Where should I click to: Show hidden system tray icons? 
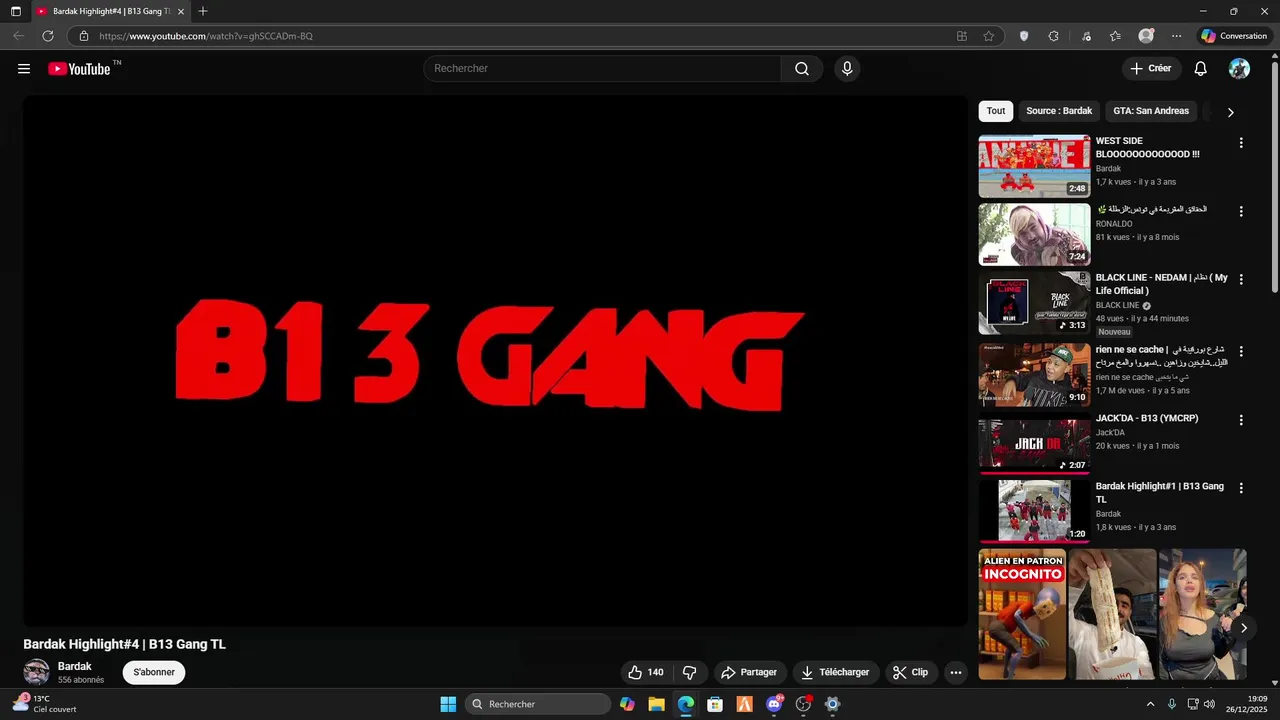tap(1150, 704)
